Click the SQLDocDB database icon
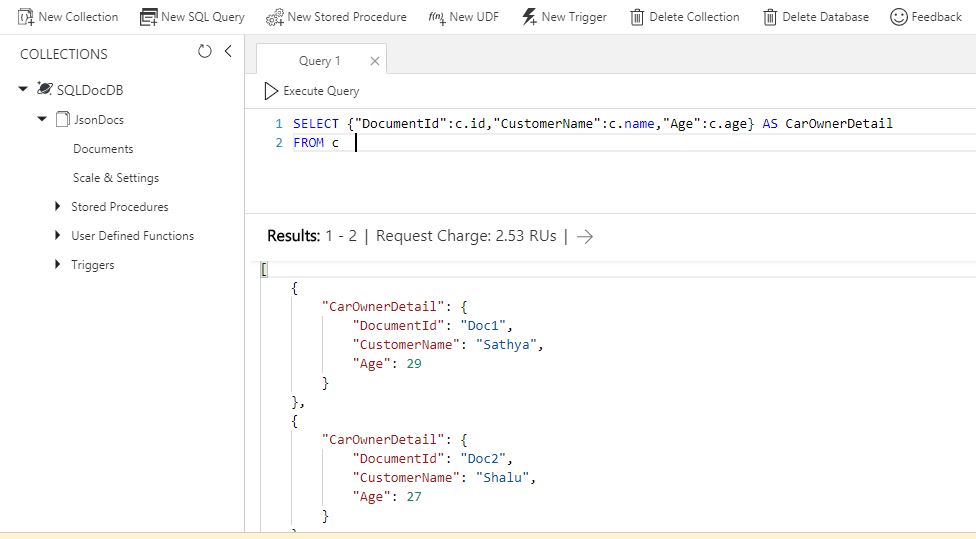Viewport: 976px width, 539px height. coord(45,88)
